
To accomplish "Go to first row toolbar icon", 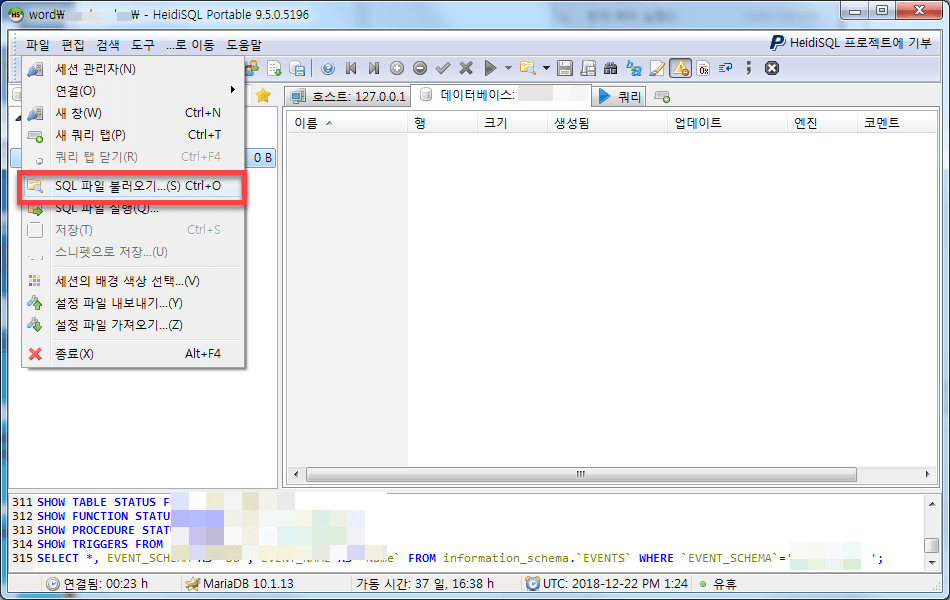I will [x=351, y=68].
